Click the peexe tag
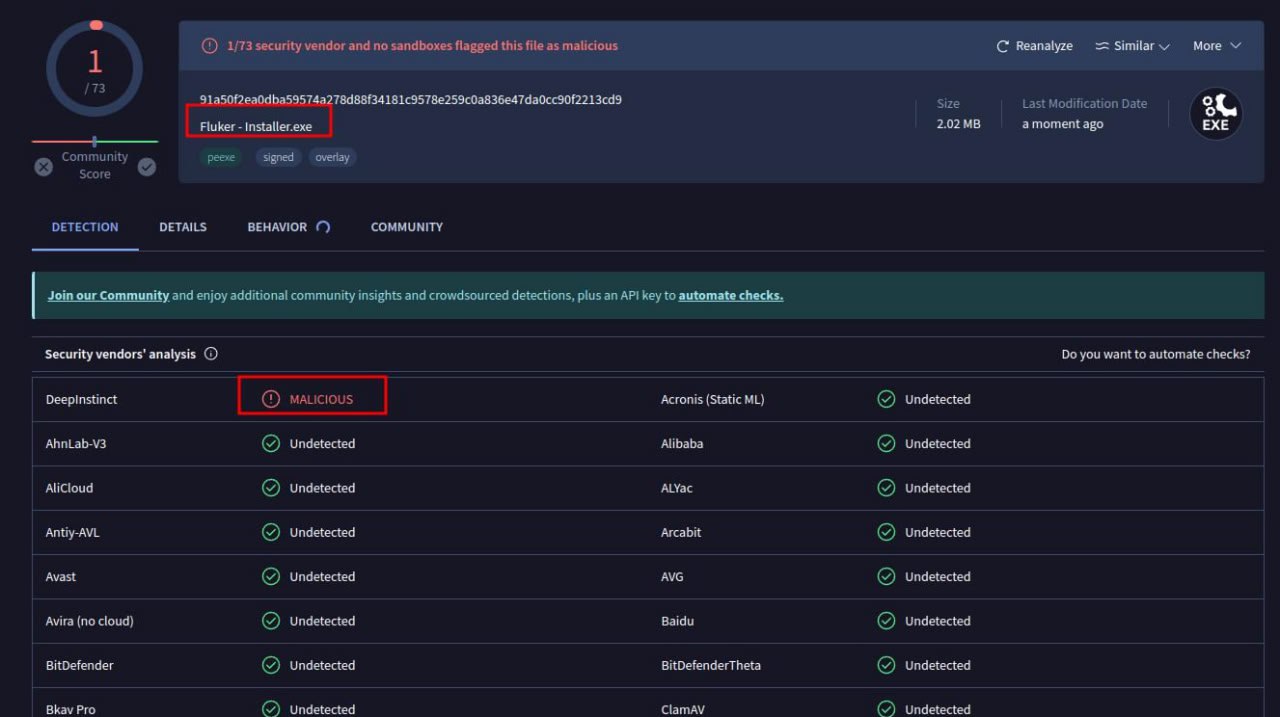This screenshot has width=1280, height=717. coord(219,157)
